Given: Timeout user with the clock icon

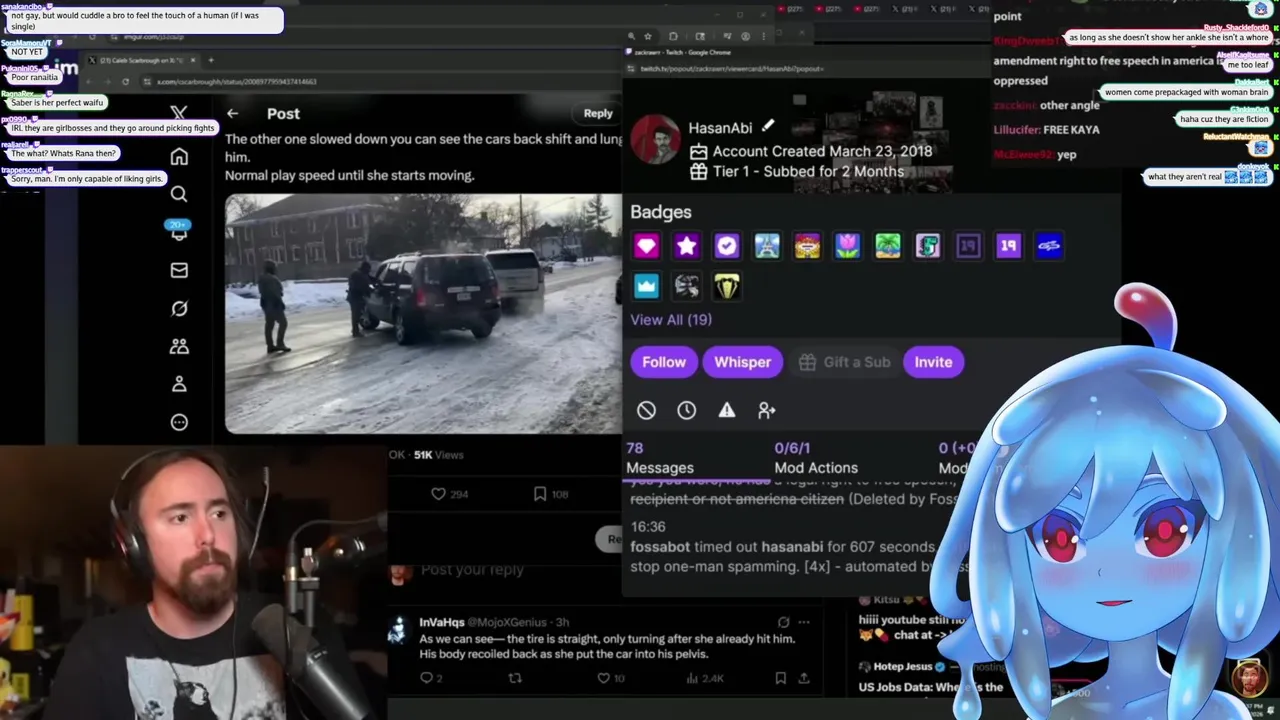Looking at the screenshot, I should pos(686,410).
